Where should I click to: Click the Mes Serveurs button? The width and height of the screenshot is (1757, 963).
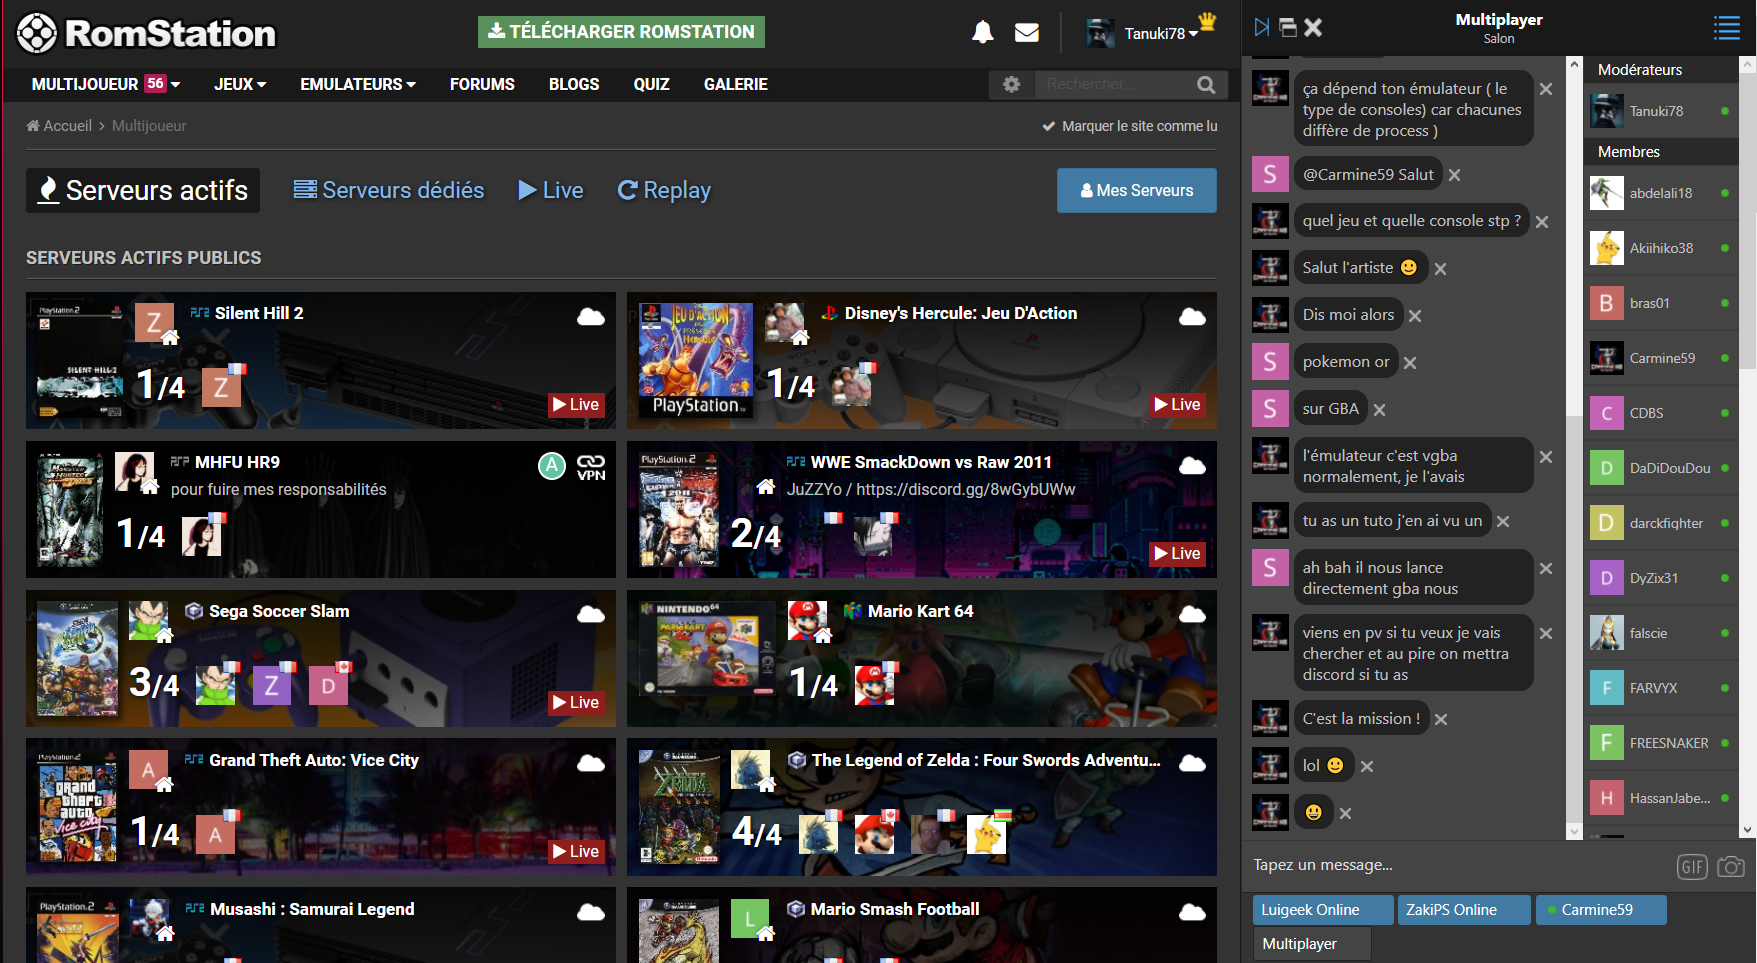point(1137,190)
